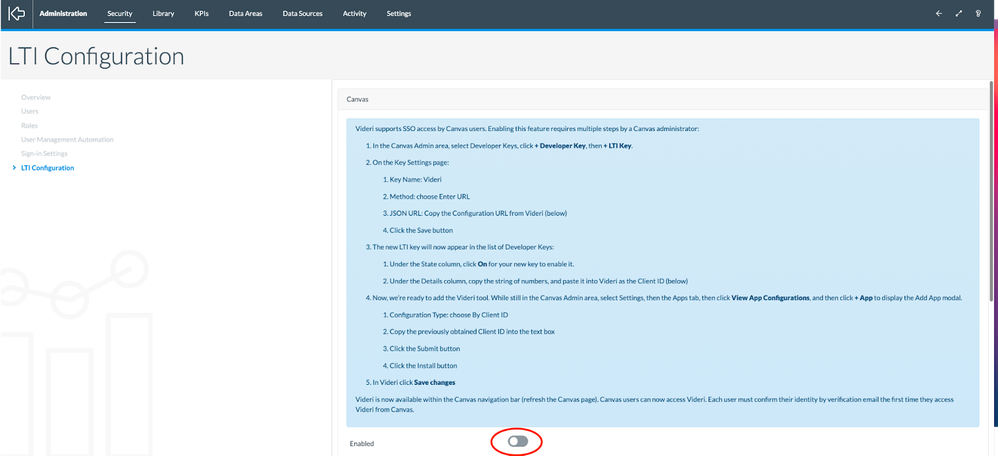The image size is (998, 456).
Task: Click the Videri logo icon
Action: [x=16, y=13]
